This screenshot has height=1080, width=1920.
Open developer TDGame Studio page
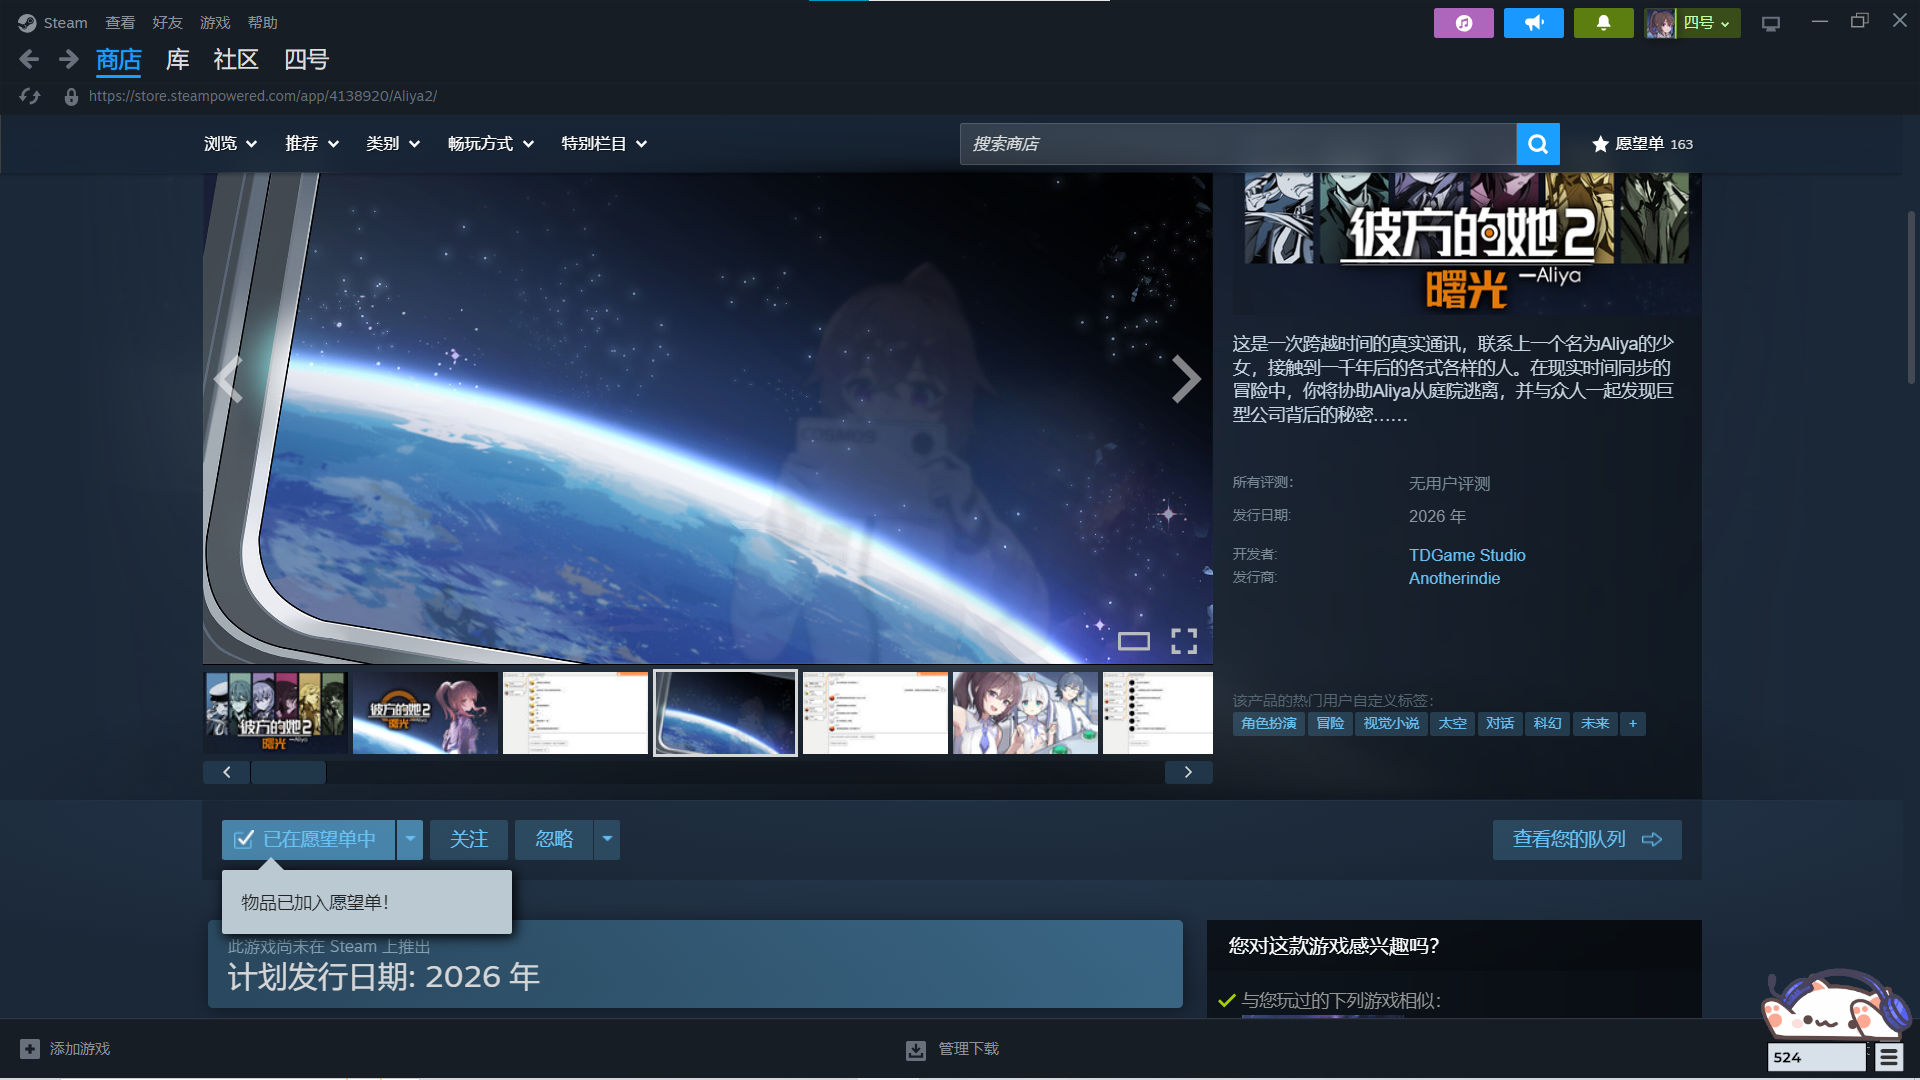[x=1467, y=555]
